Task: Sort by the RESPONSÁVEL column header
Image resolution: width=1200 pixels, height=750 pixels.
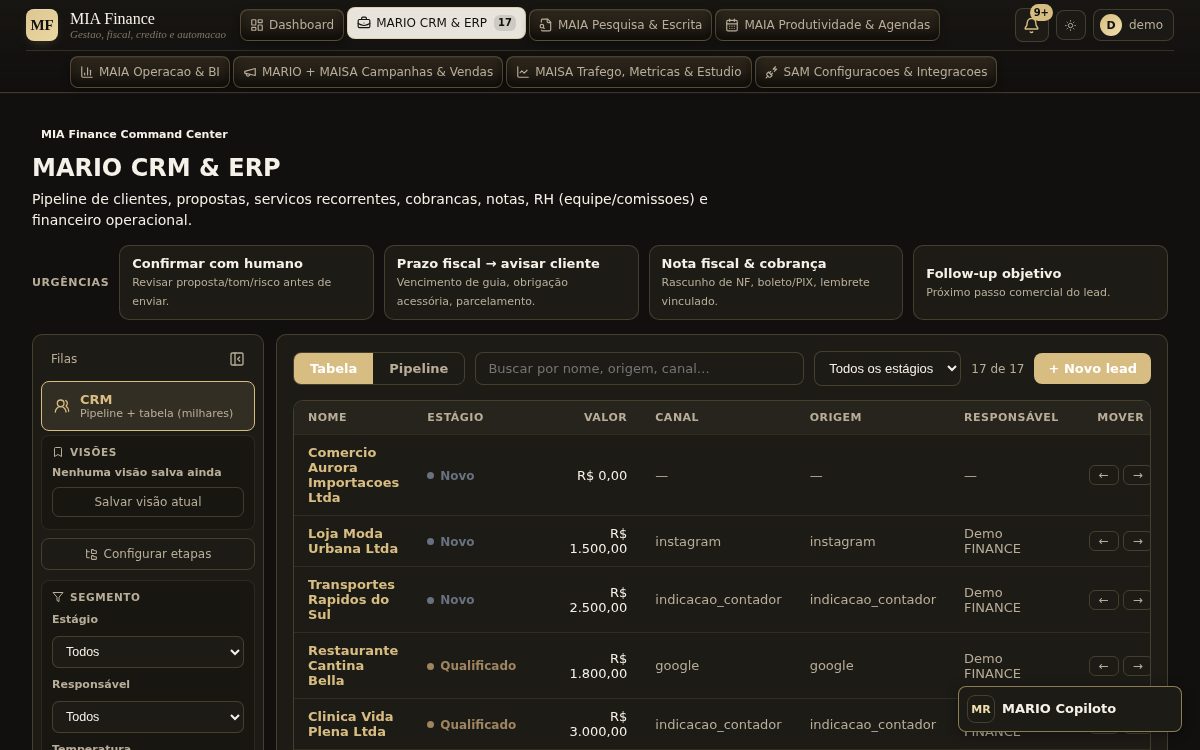Action: (1011, 417)
